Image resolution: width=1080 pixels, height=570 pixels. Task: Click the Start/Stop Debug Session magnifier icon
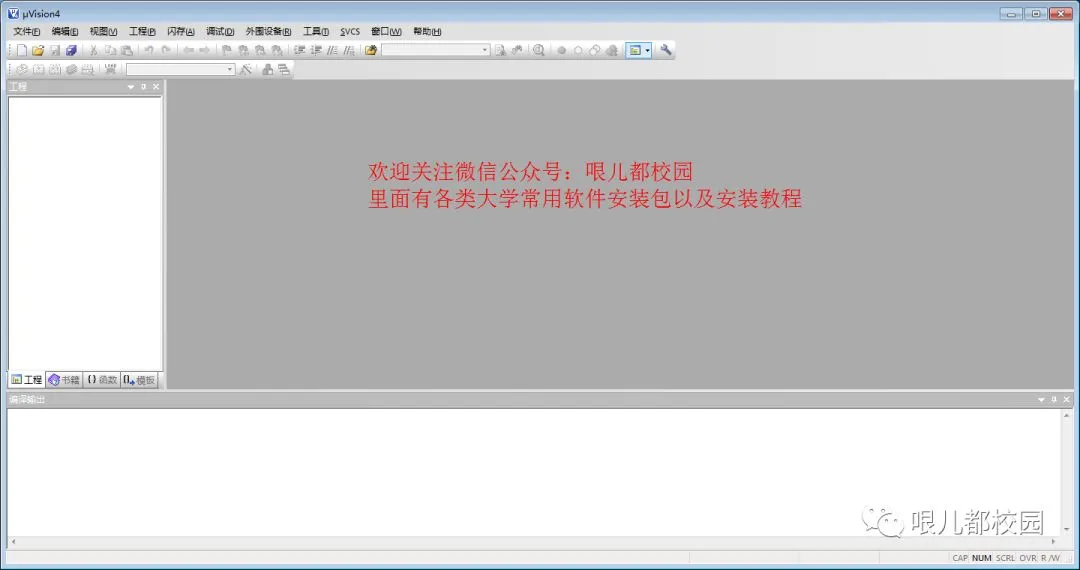click(x=539, y=50)
